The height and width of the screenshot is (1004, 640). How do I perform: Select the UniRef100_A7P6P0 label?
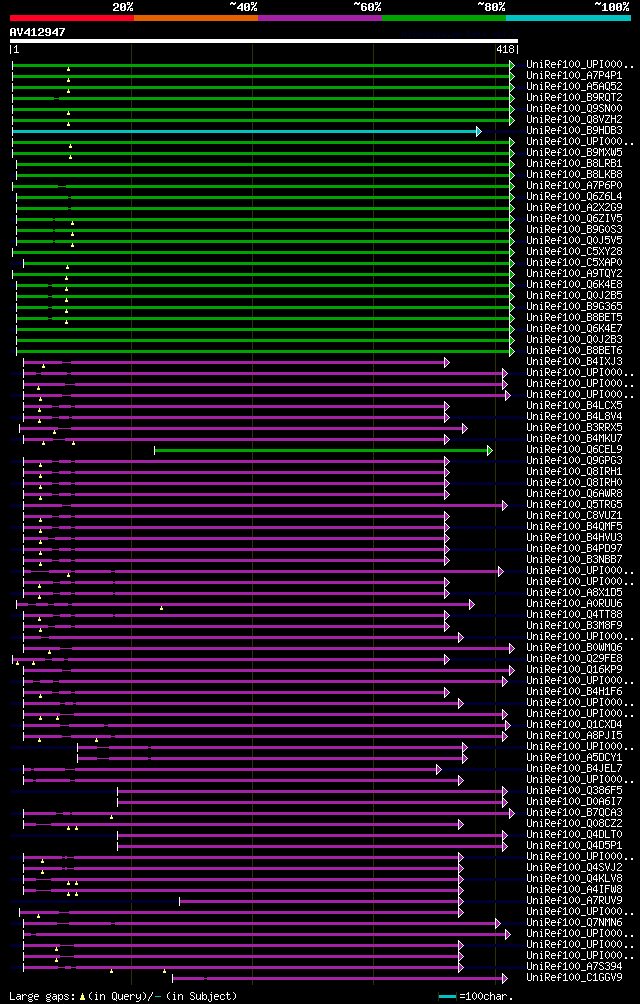[574, 186]
